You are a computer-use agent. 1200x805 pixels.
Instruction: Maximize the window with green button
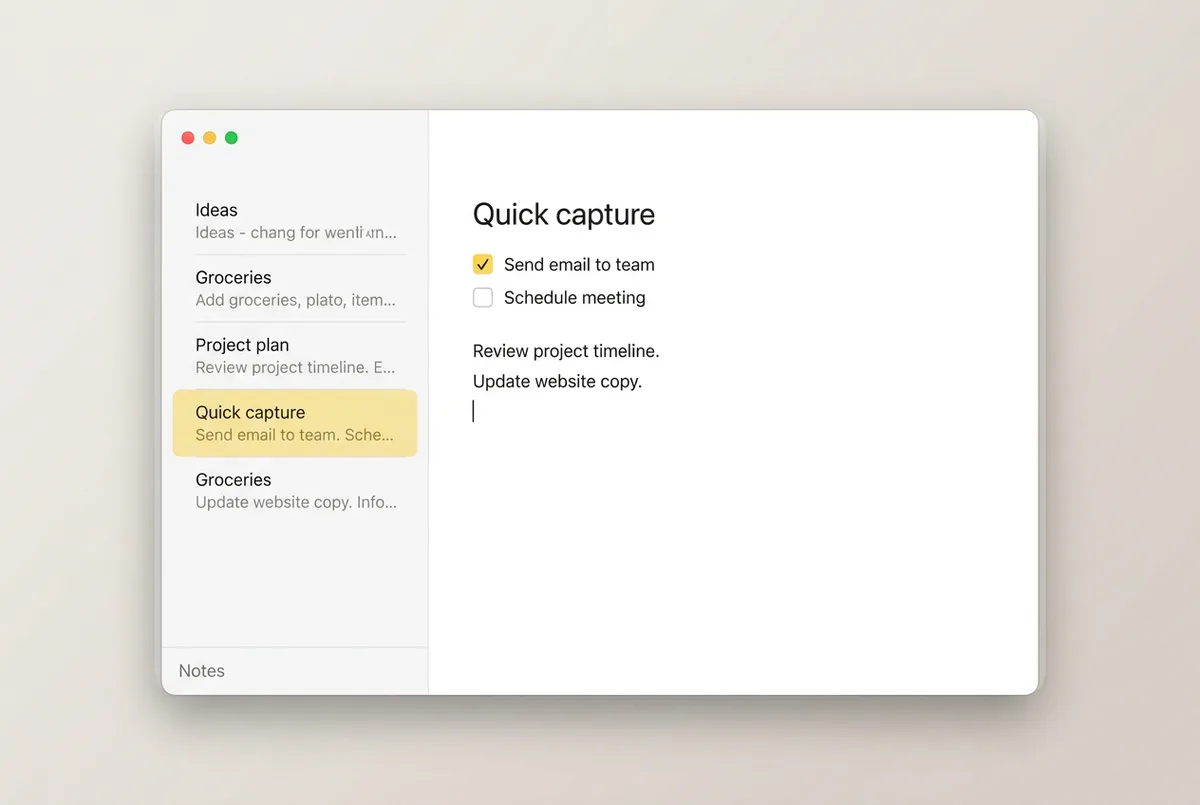[231, 138]
